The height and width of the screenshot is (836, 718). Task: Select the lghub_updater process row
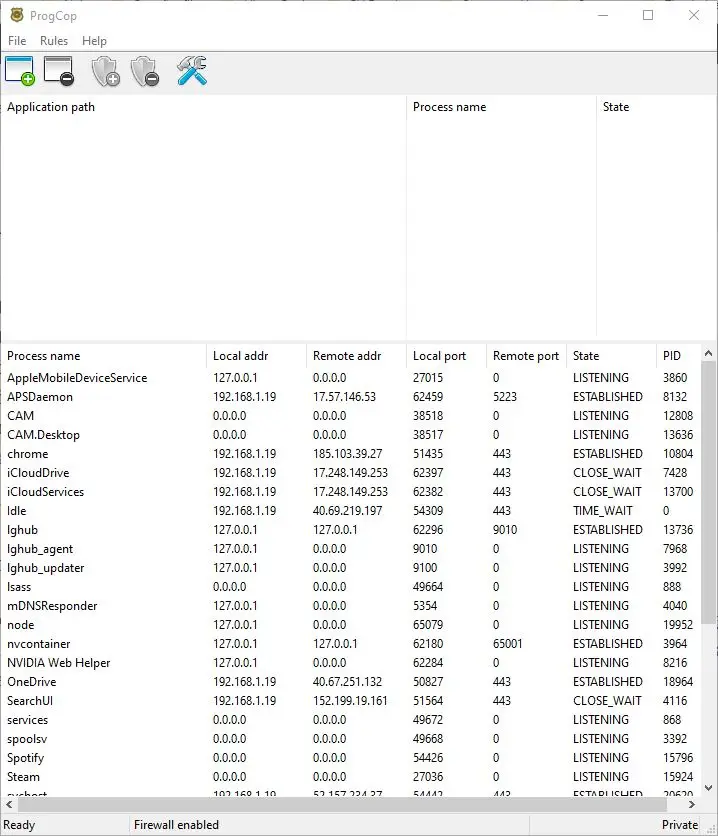click(x=350, y=568)
